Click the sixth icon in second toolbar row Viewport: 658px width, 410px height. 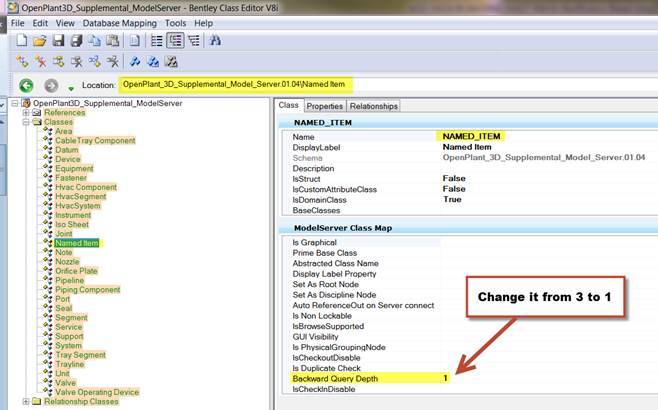tap(112, 62)
